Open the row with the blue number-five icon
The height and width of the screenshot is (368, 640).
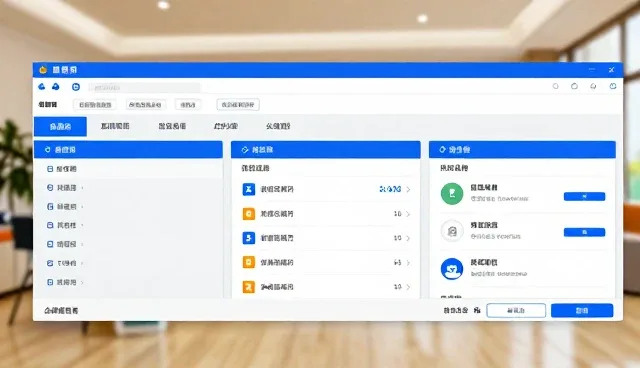pos(326,238)
